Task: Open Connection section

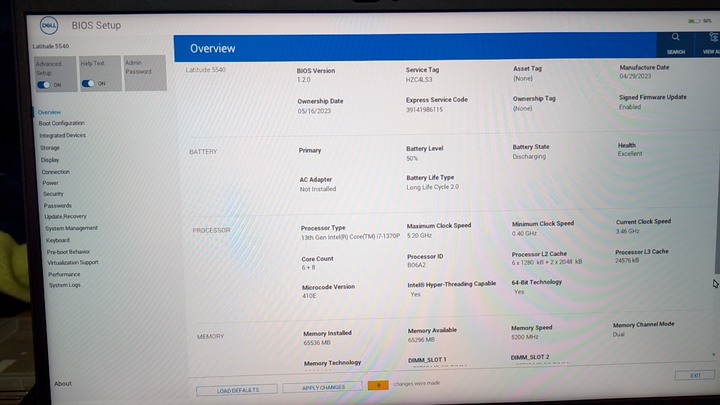Action: (x=56, y=172)
